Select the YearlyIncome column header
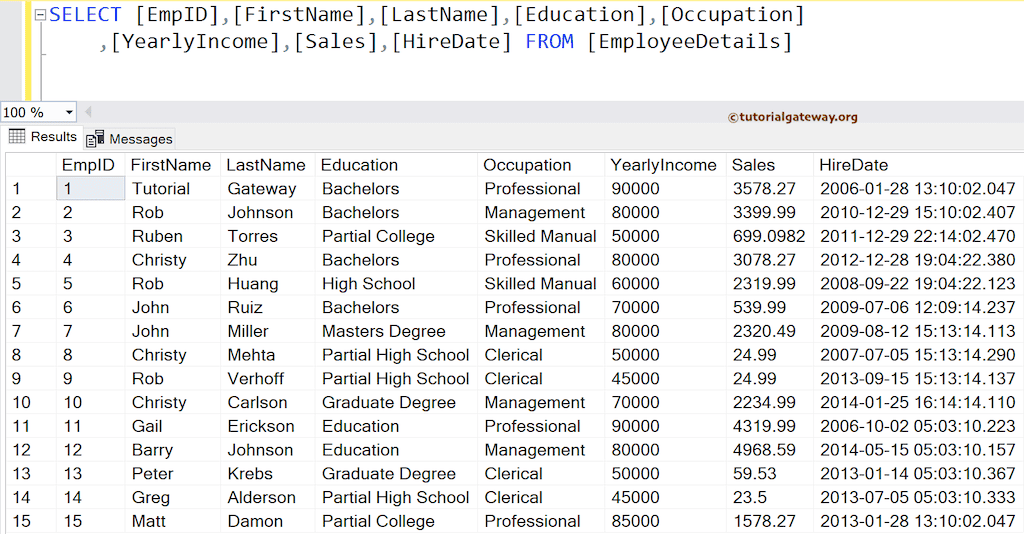Viewport: 1024px width, 534px height. tap(665, 165)
